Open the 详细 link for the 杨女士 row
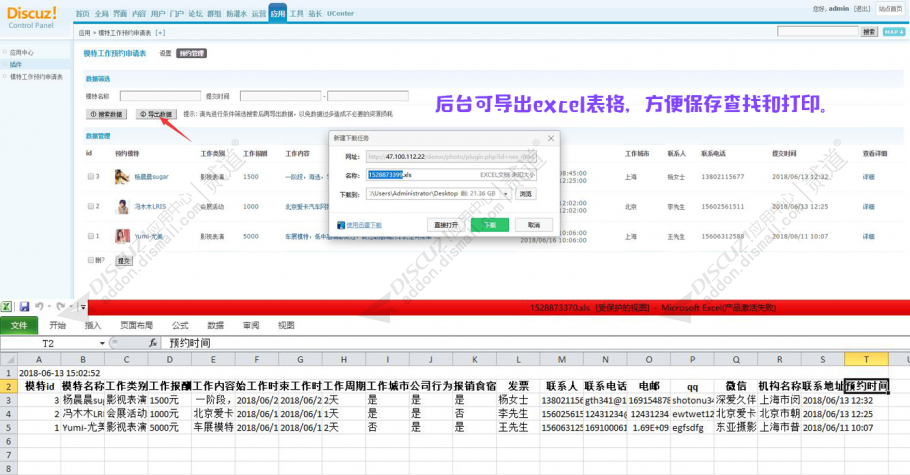 [x=868, y=177]
